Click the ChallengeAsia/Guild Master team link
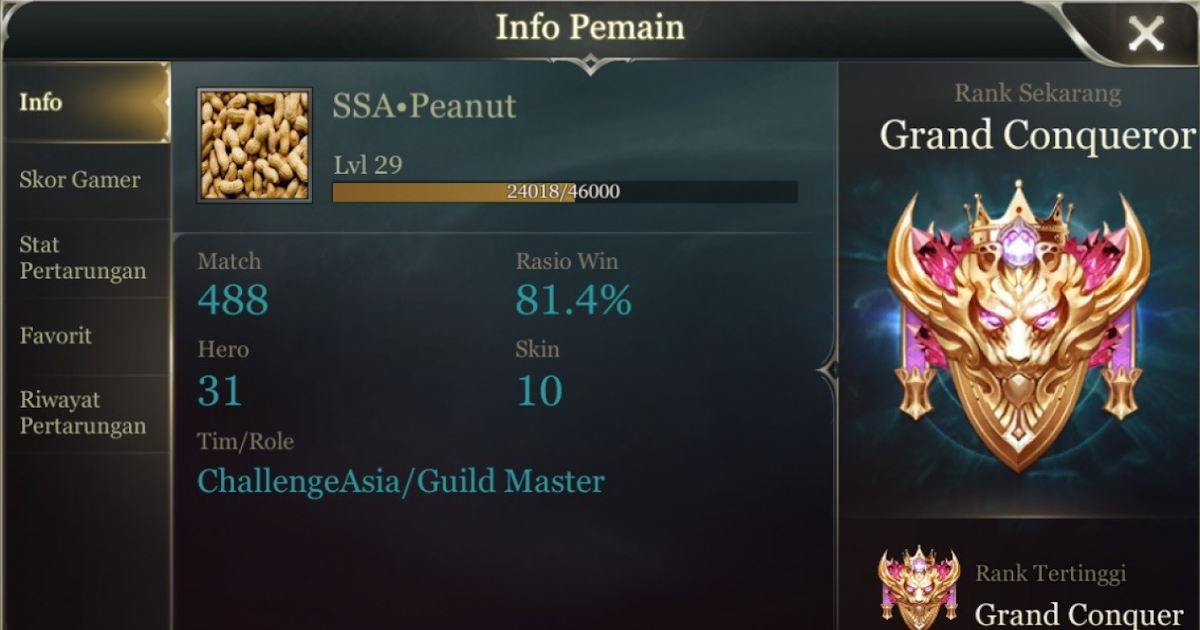 point(401,482)
